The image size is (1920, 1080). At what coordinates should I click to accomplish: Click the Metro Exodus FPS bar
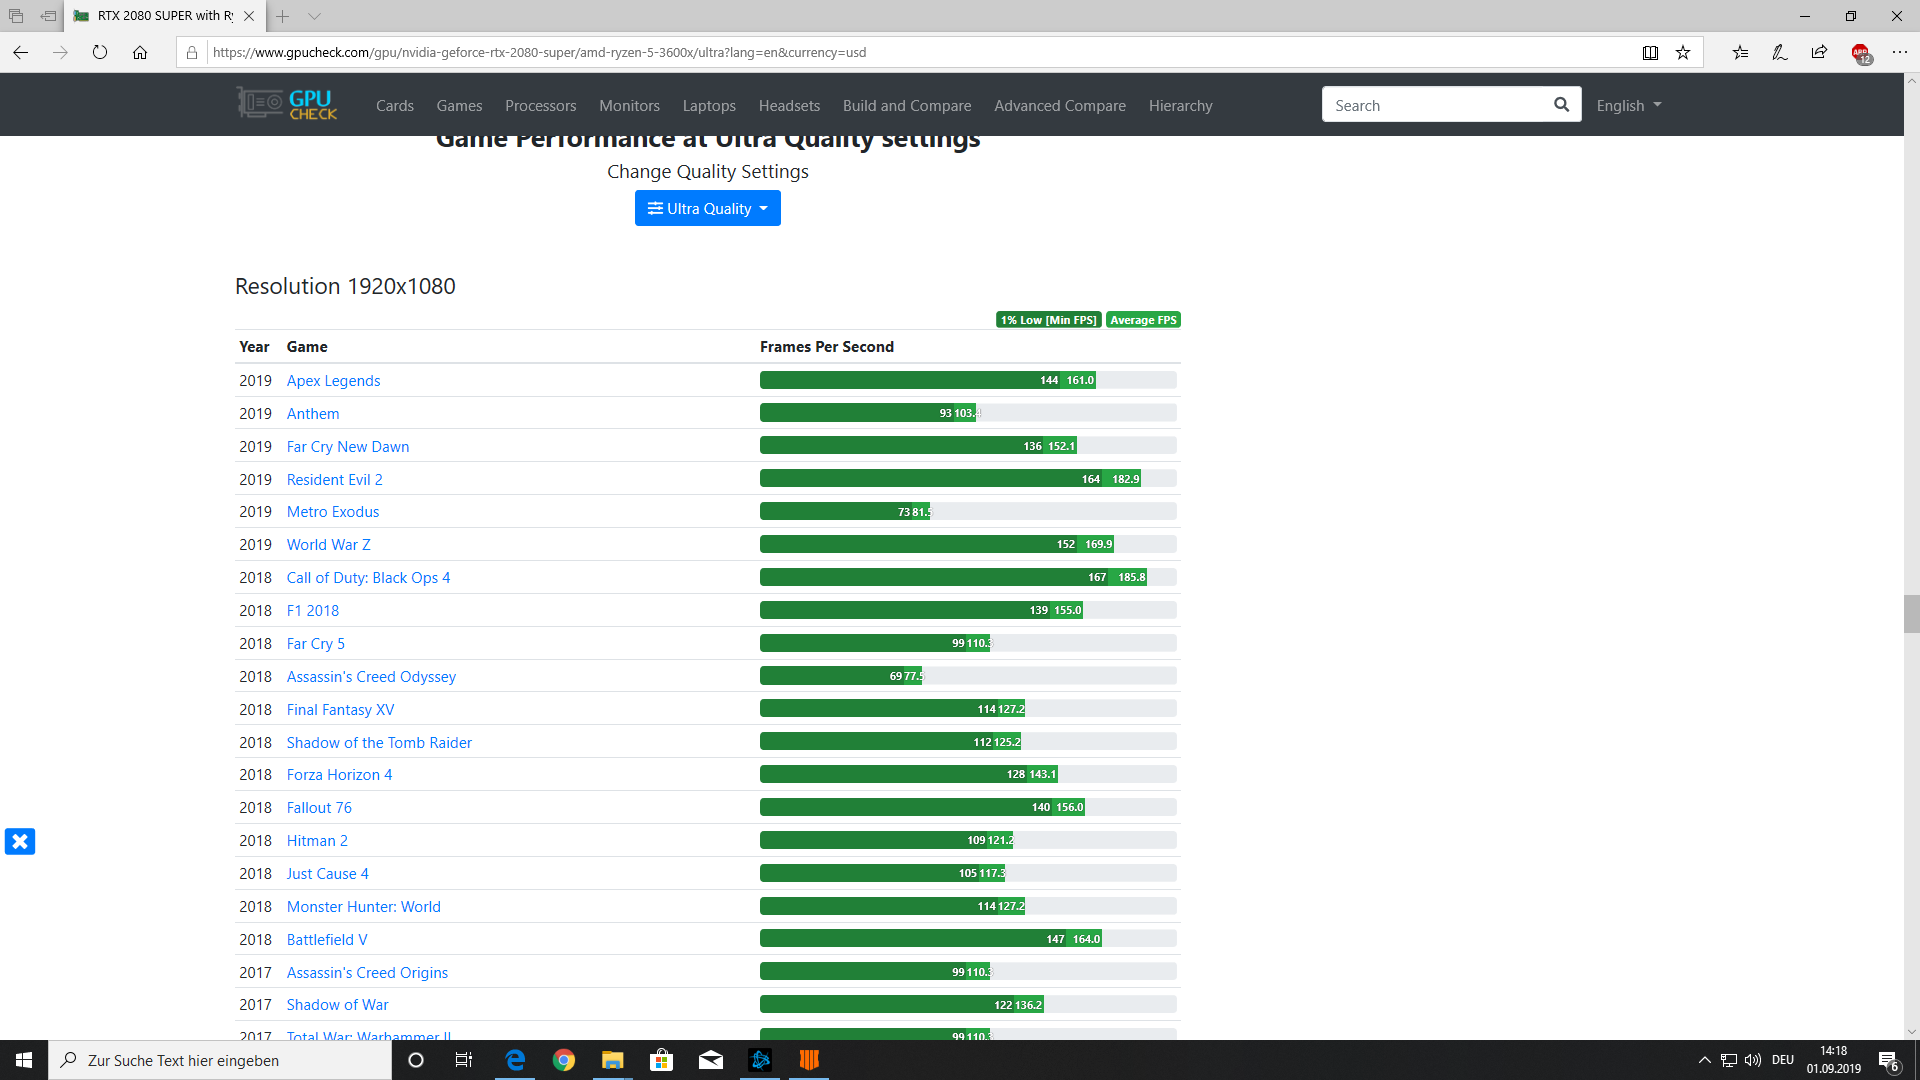pos(968,511)
